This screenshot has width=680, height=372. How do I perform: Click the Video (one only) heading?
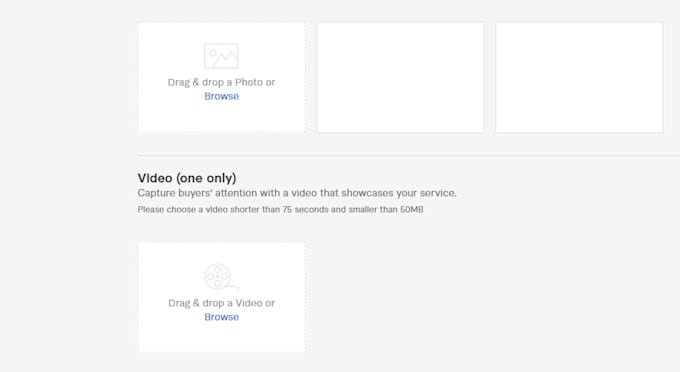point(187,178)
